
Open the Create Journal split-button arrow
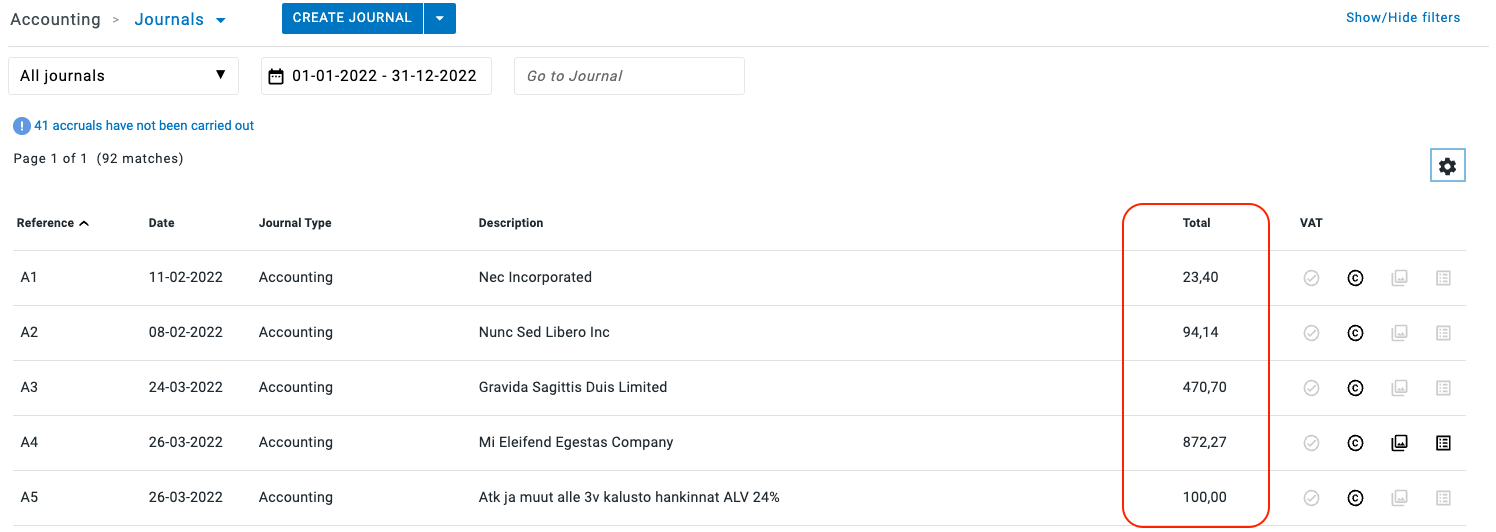pos(440,18)
